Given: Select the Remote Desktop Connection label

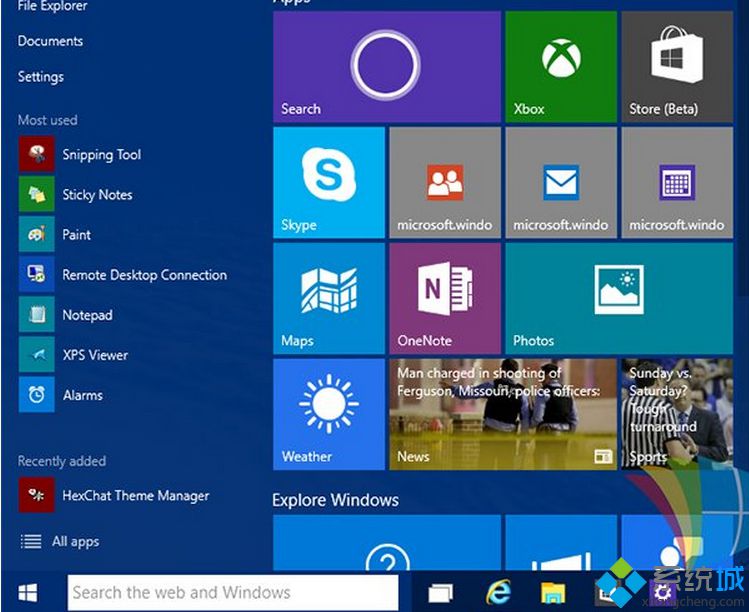Looking at the screenshot, I should coord(145,275).
